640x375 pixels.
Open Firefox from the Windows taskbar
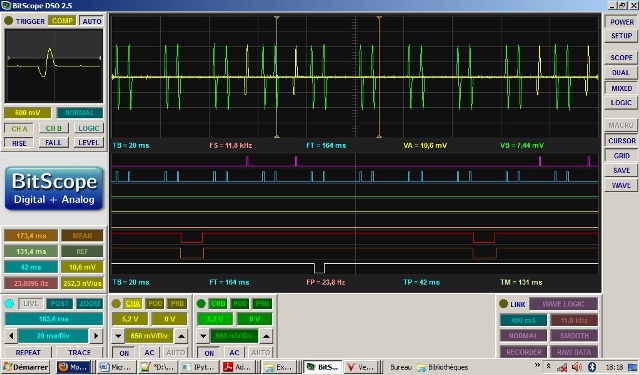(x=73, y=367)
